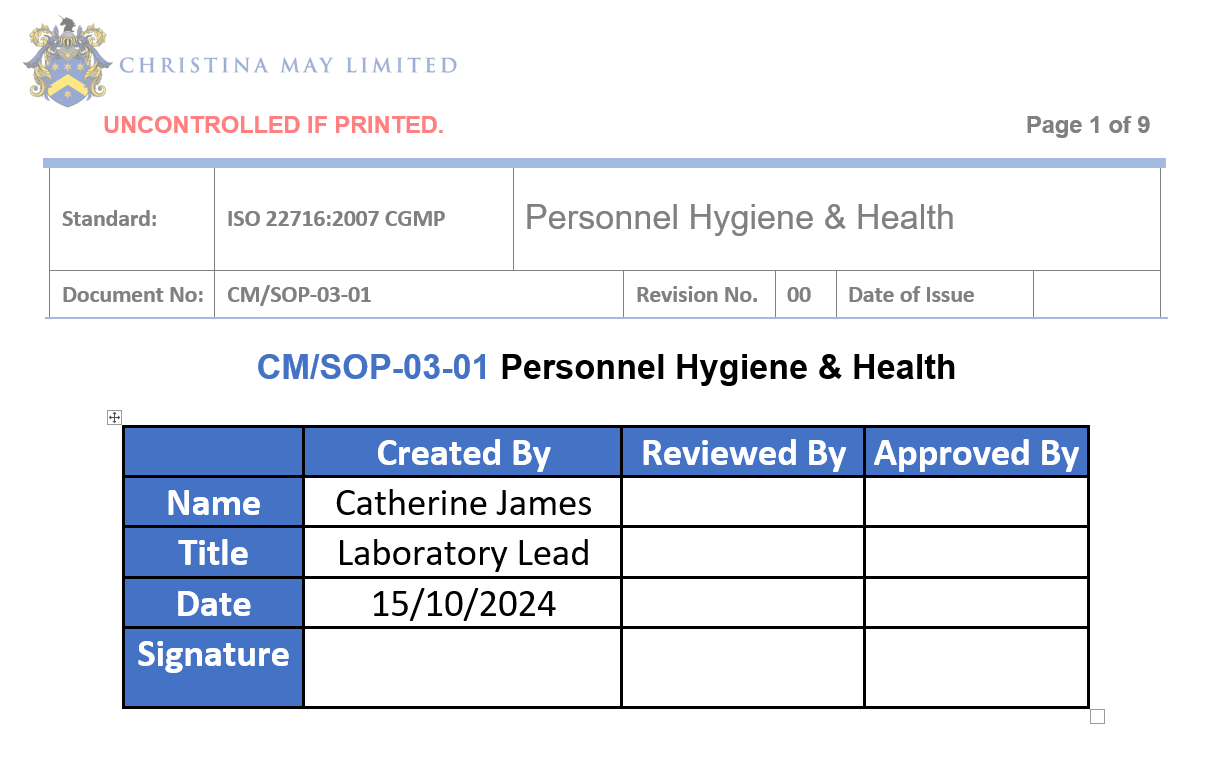The height and width of the screenshot is (759, 1214).
Task: Click the empty Date of Issue field
Action: coord(1096,295)
